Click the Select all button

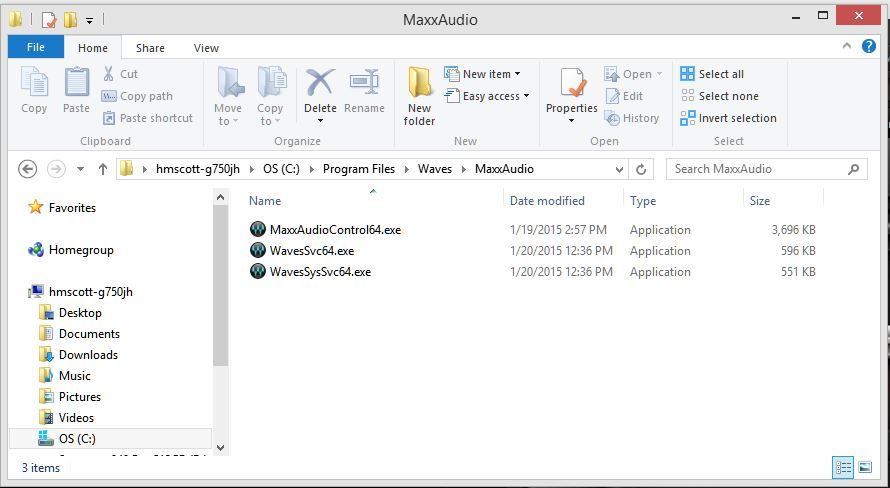[x=712, y=74]
